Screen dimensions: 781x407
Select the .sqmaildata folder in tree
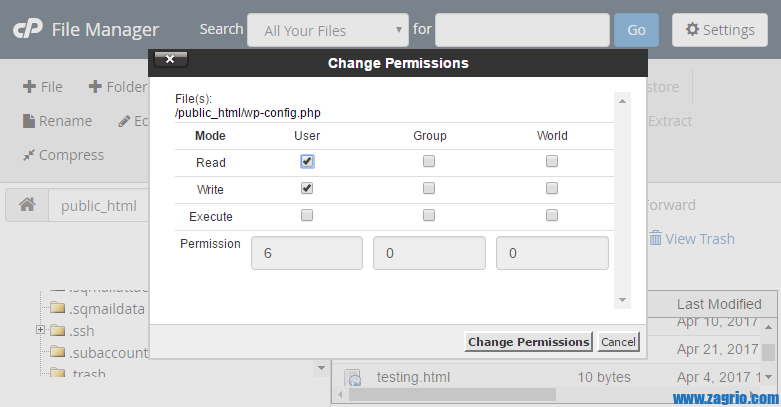coord(107,308)
